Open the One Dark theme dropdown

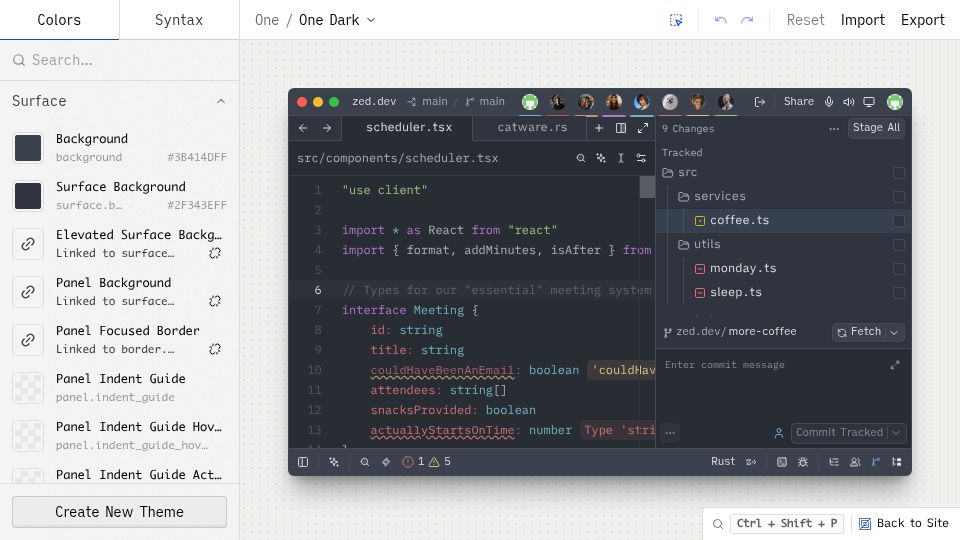[x=337, y=20]
